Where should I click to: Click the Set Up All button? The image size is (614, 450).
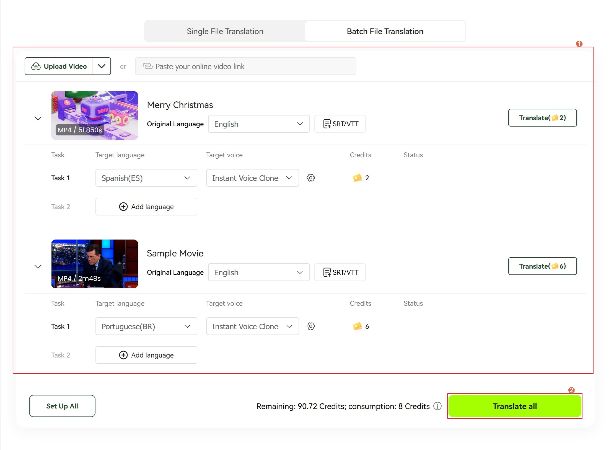click(x=62, y=406)
